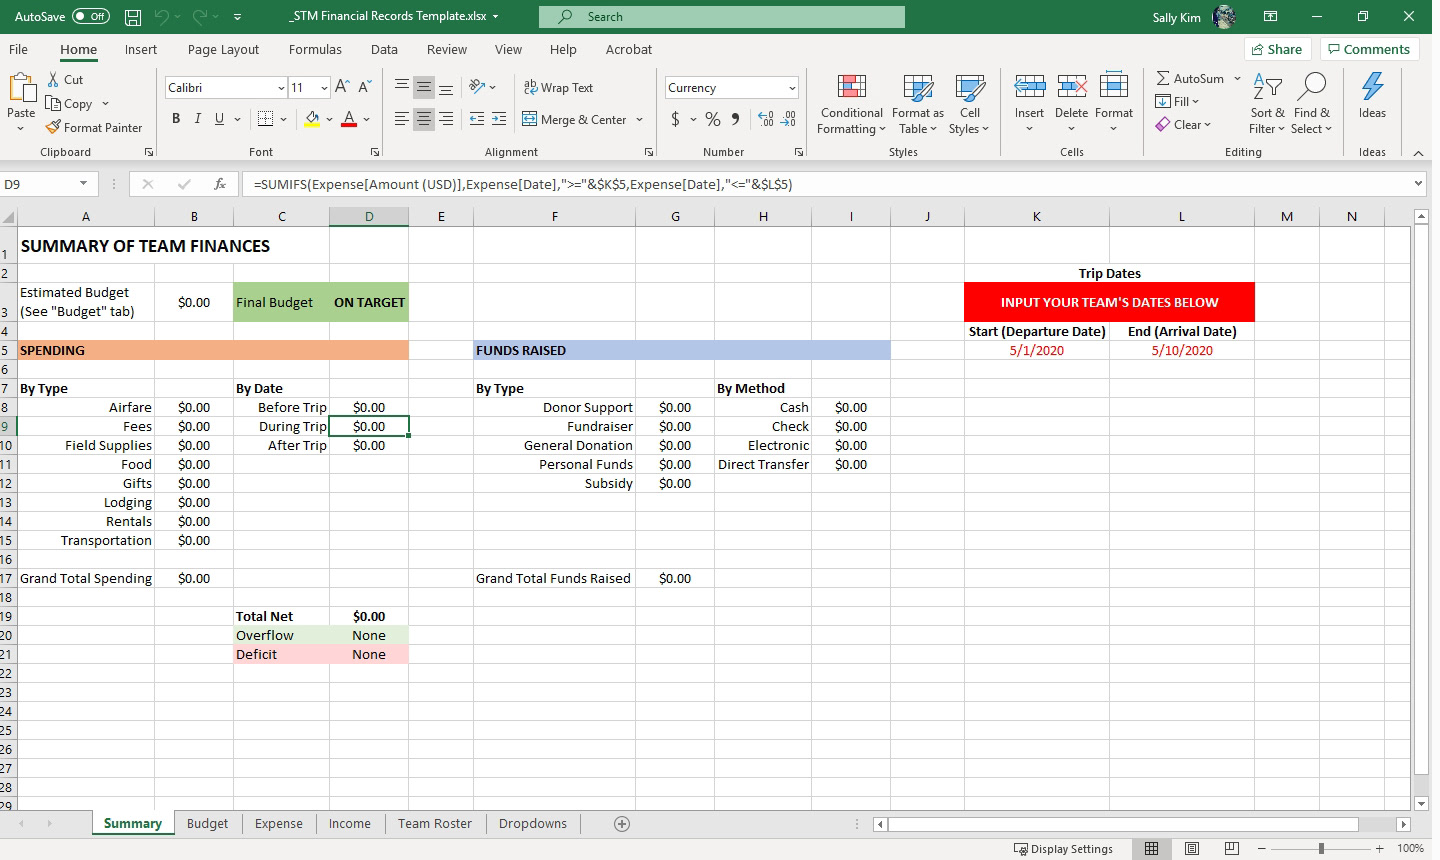This screenshot has height=860, width=1440.
Task: Open the Data ribbon tab
Action: pyautogui.click(x=384, y=49)
